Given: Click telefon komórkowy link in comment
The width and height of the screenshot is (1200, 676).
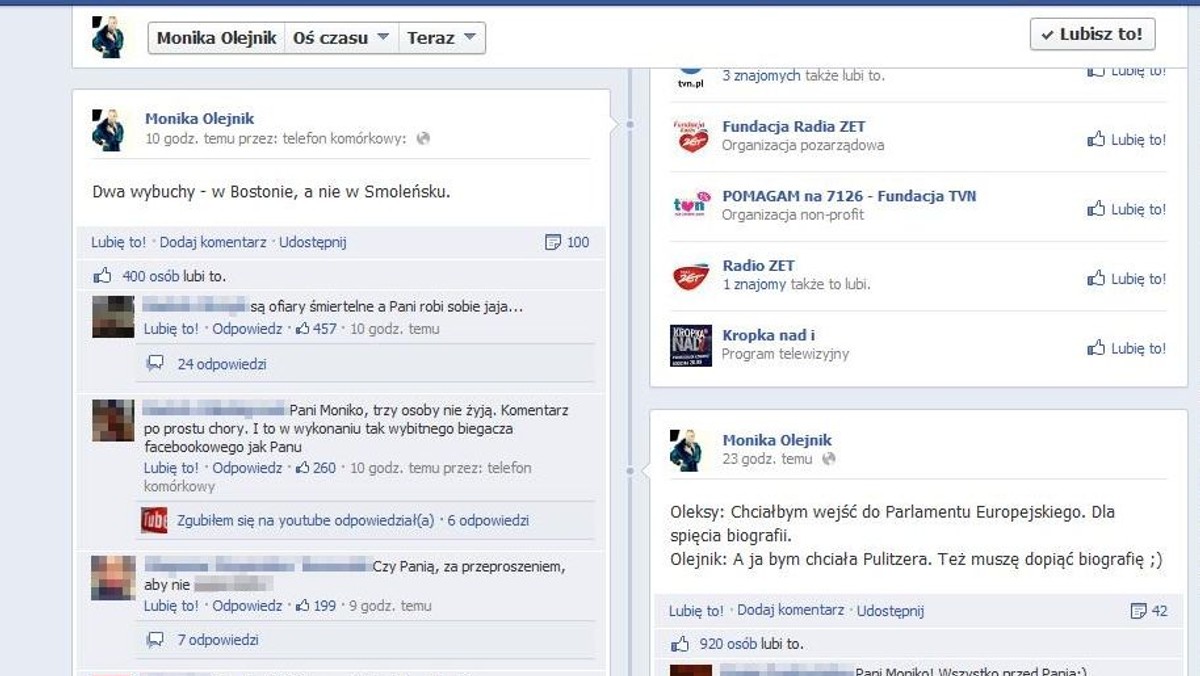Looking at the screenshot, I should (338, 477).
